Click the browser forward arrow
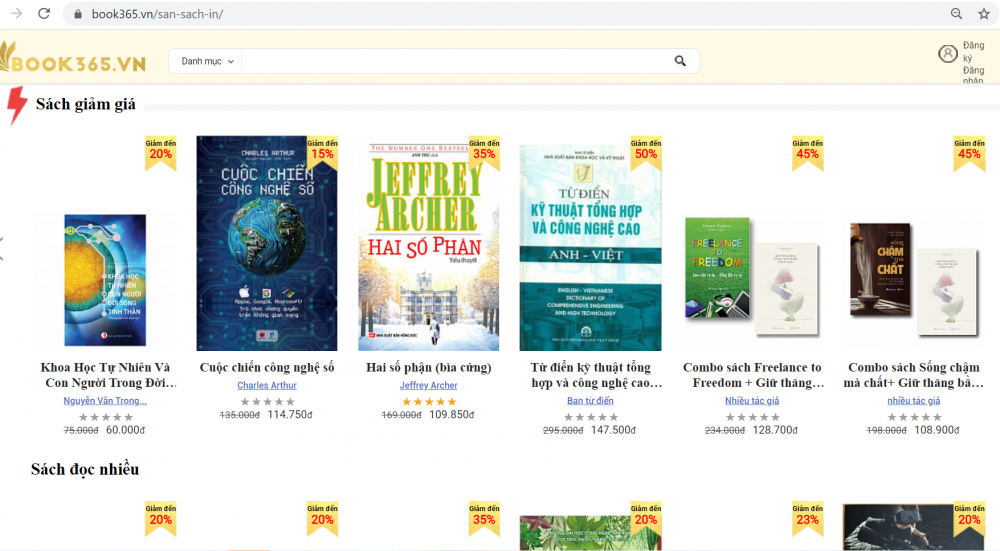Viewport: 1000px width, 551px height. pyautogui.click(x=15, y=14)
